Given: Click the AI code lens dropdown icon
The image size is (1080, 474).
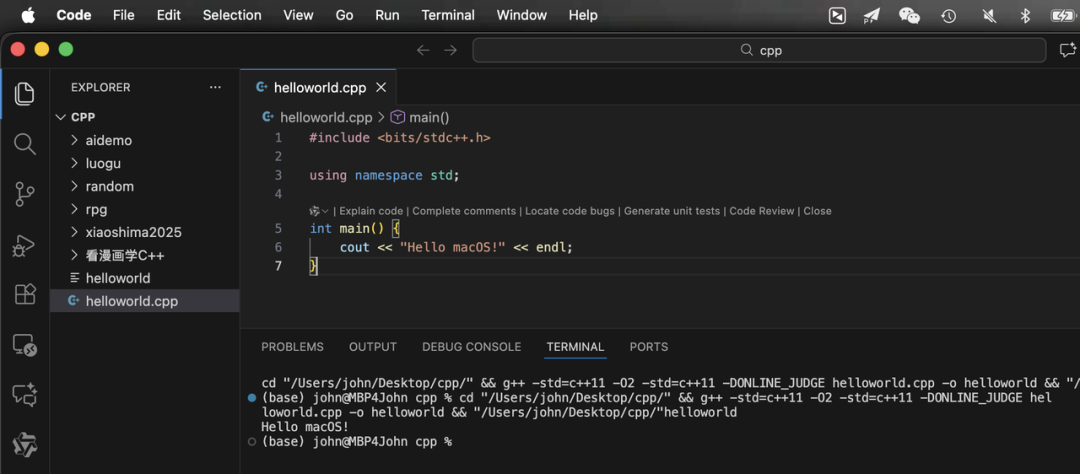Looking at the screenshot, I should 319,211.
